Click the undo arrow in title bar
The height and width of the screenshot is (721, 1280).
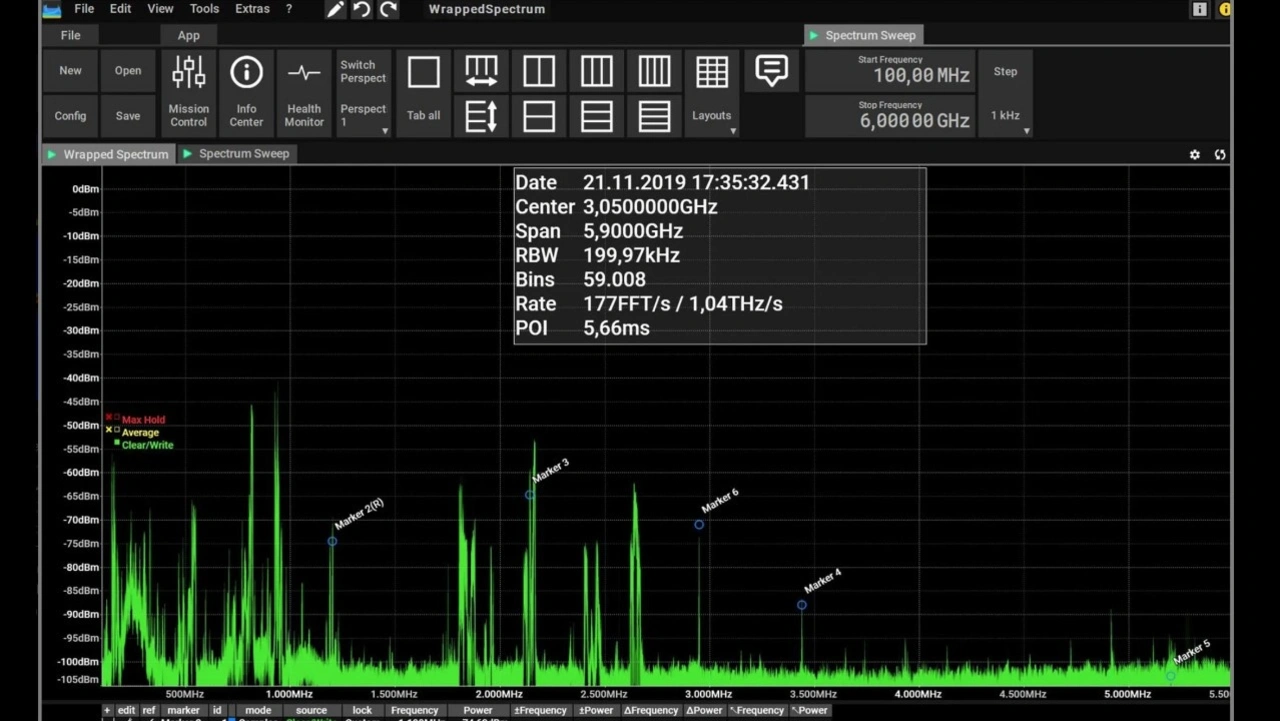pyautogui.click(x=362, y=9)
